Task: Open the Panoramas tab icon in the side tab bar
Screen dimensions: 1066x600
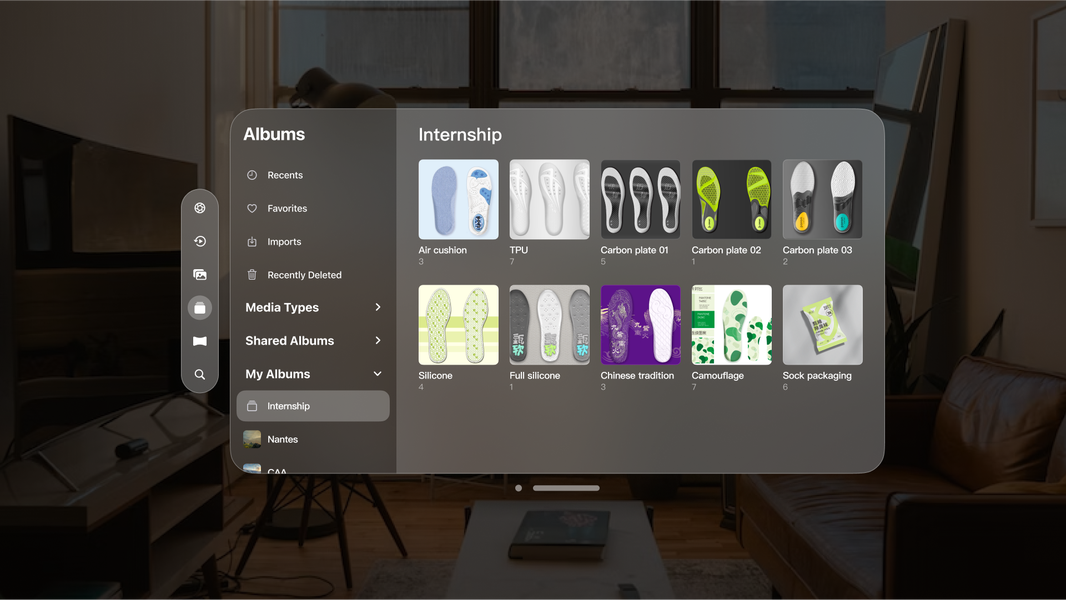Action: click(x=200, y=341)
